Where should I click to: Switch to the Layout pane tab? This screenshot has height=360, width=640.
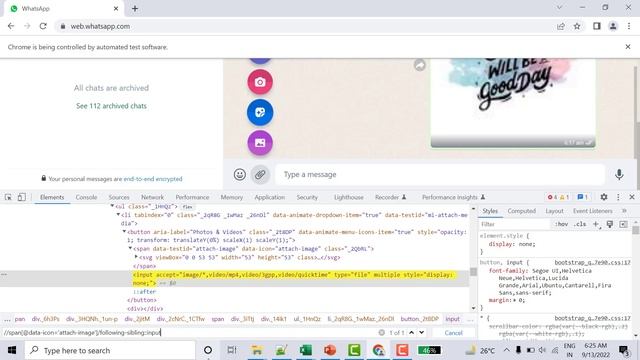pyautogui.click(x=554, y=211)
